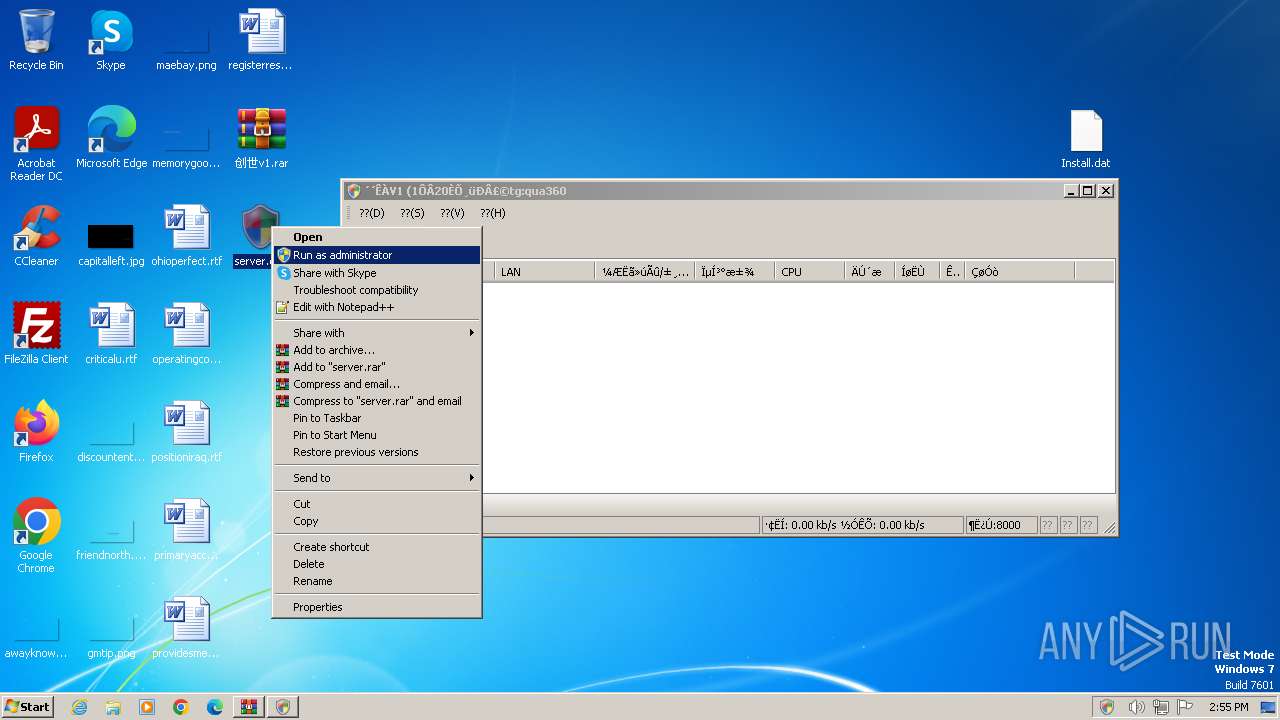
Task: Click volume icon in system tray
Action: (1136, 707)
